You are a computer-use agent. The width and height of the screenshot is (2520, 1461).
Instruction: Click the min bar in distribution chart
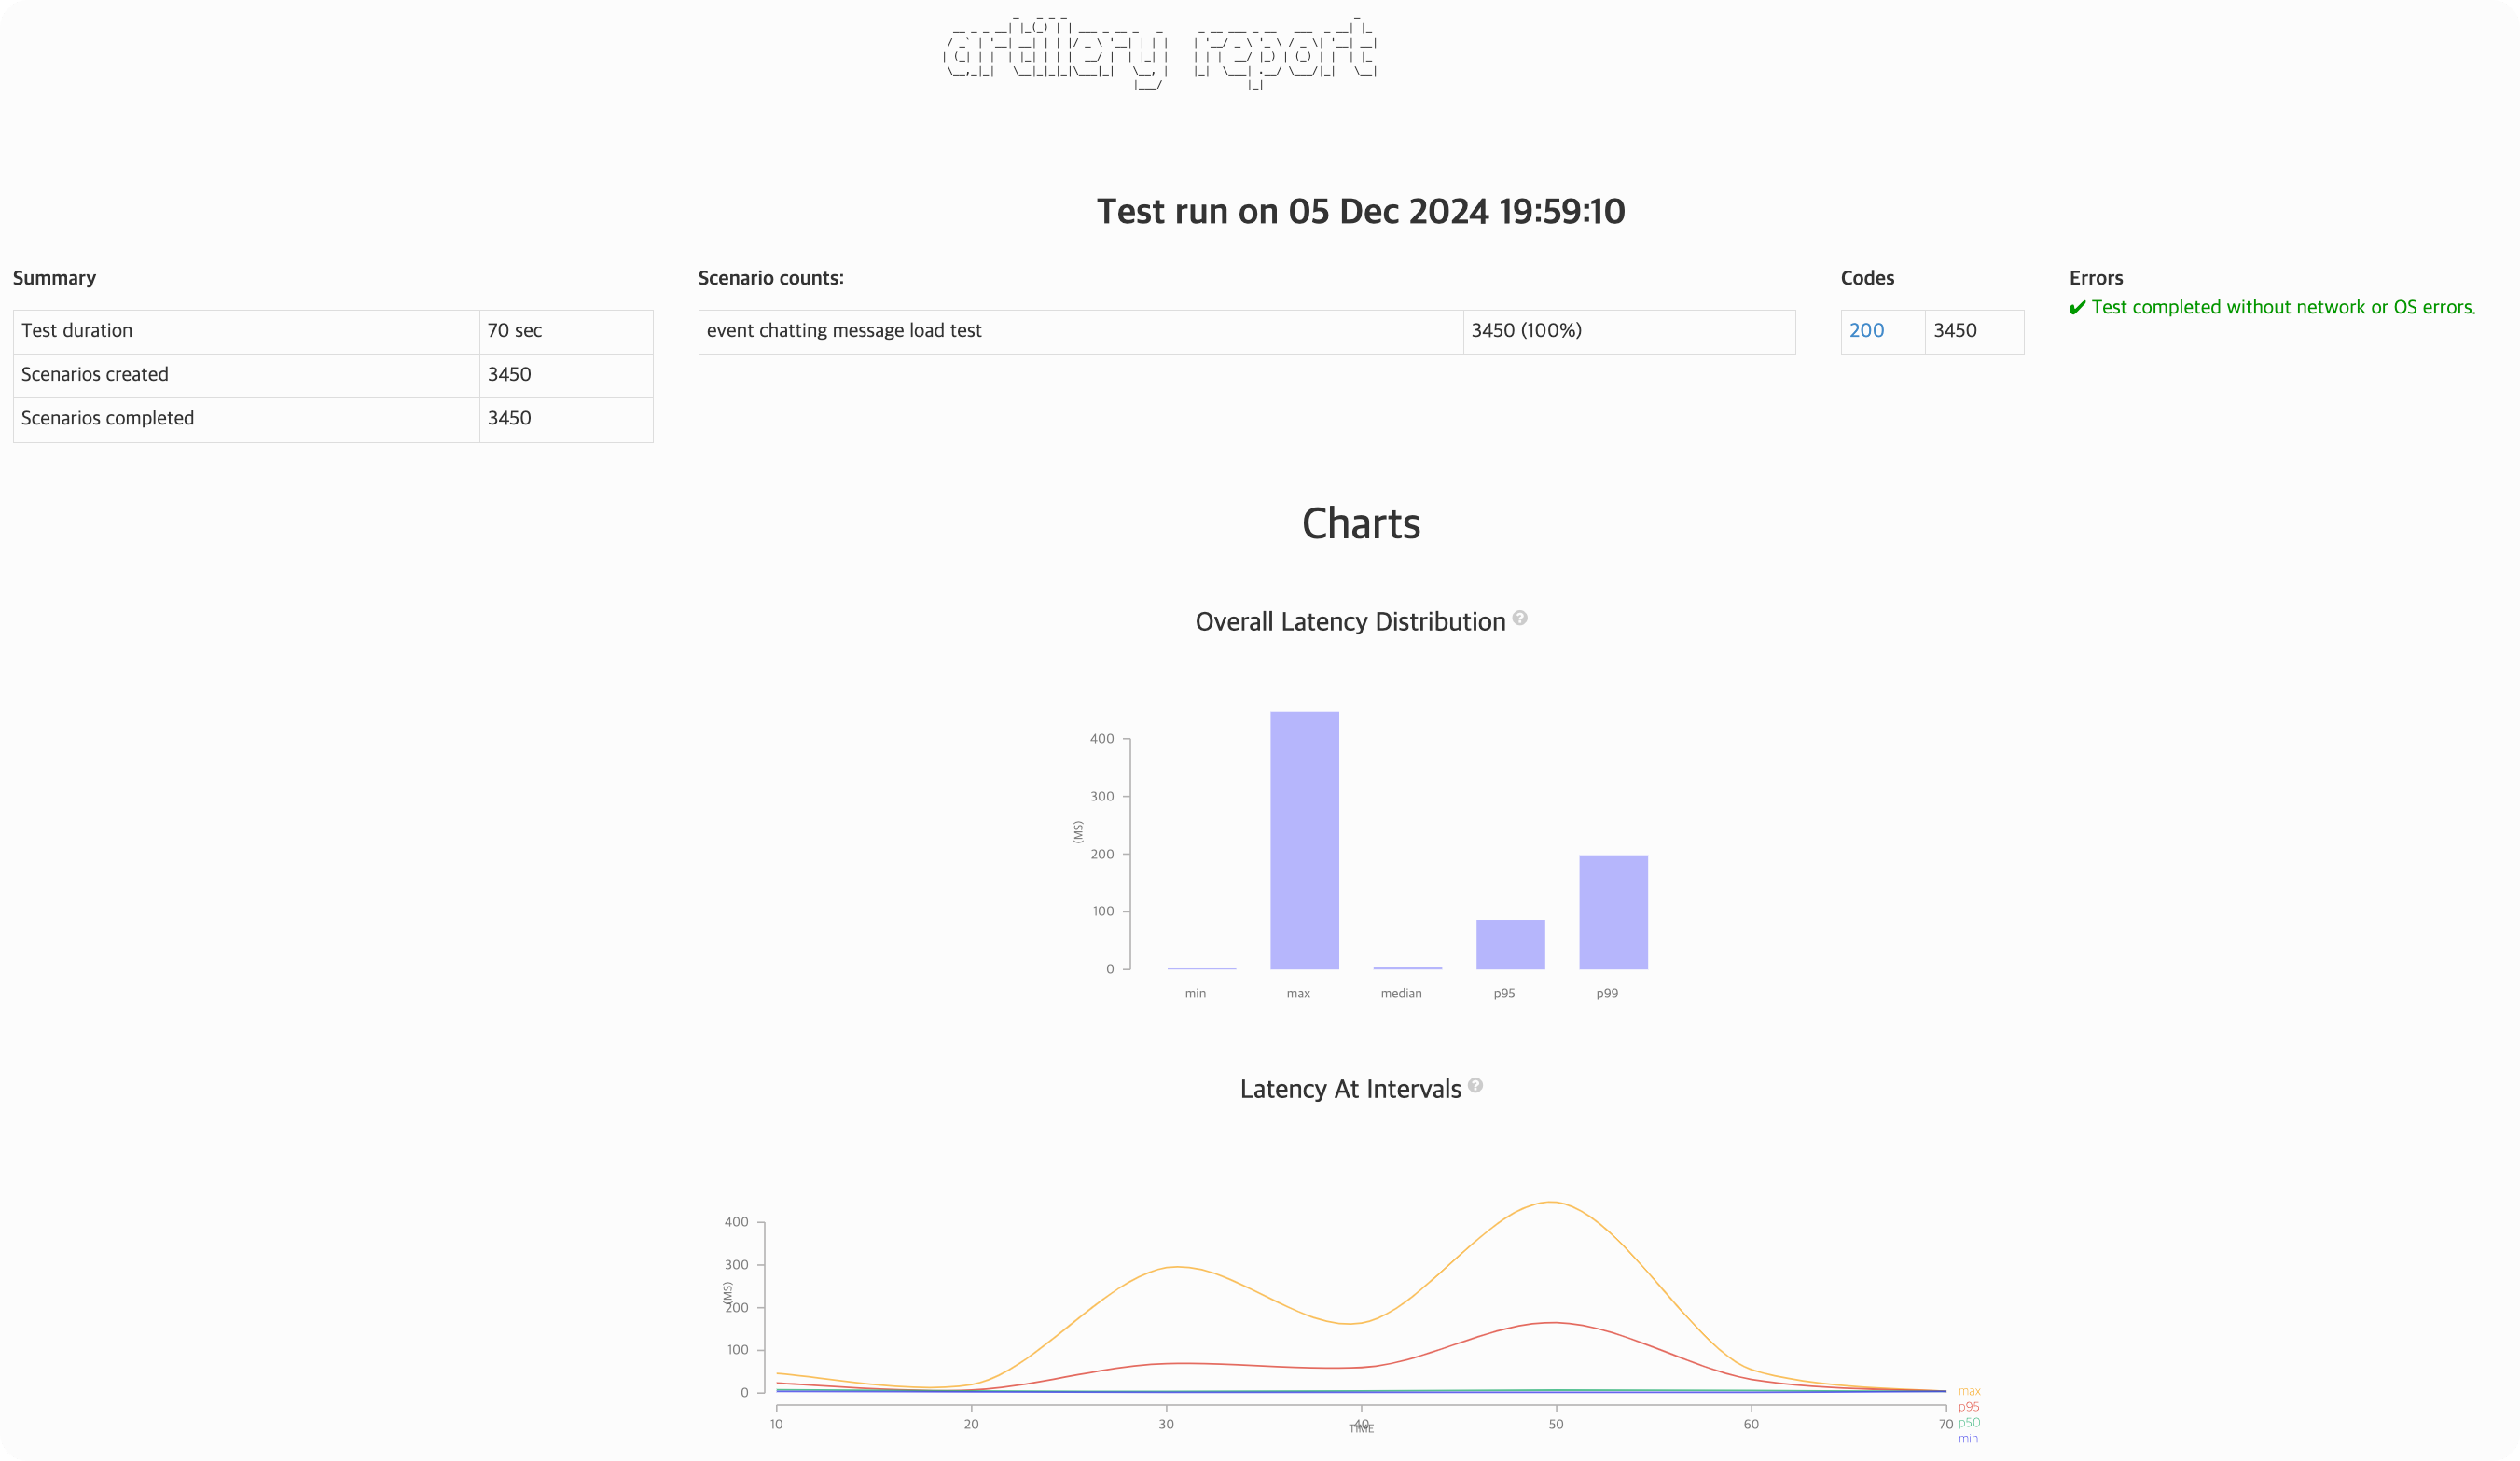(1201, 968)
